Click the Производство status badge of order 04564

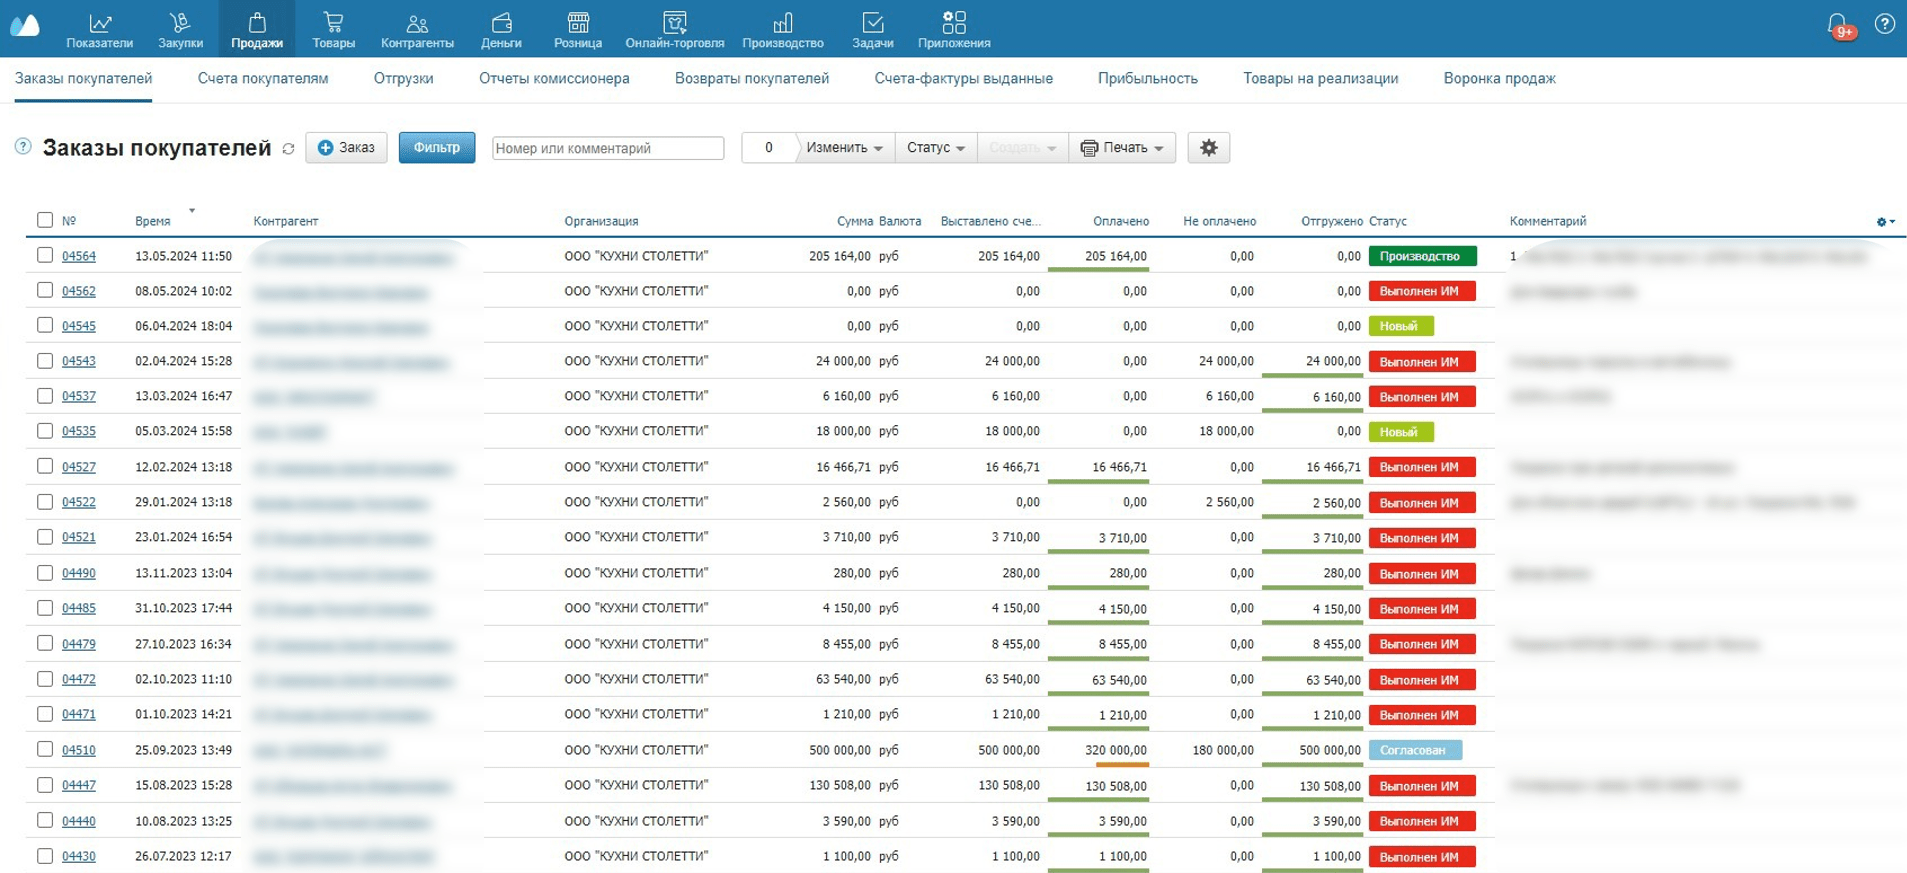coord(1422,256)
